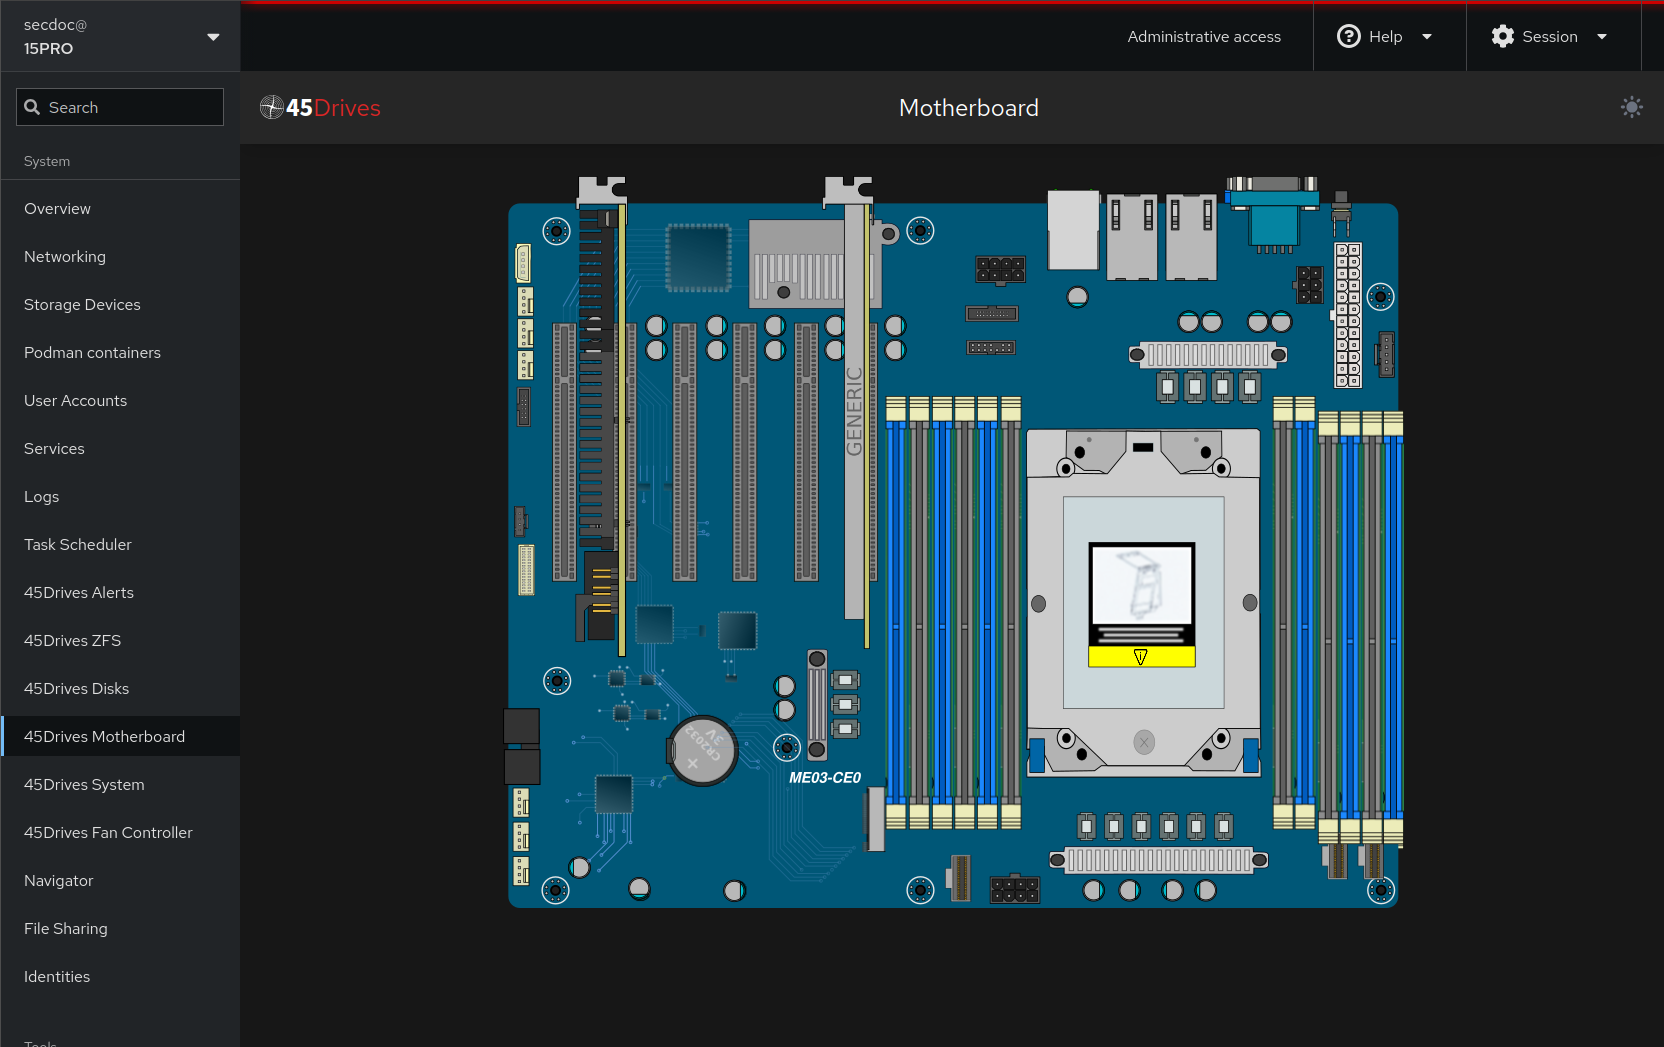Select the GENERIC expansion card

point(854,412)
